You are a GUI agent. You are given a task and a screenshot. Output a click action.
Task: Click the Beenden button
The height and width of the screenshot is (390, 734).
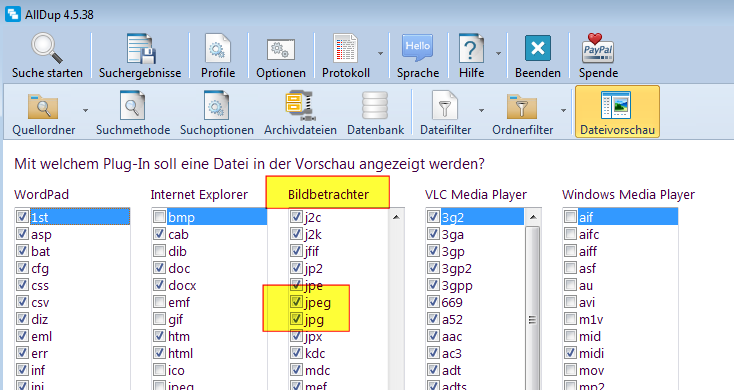pos(537,56)
